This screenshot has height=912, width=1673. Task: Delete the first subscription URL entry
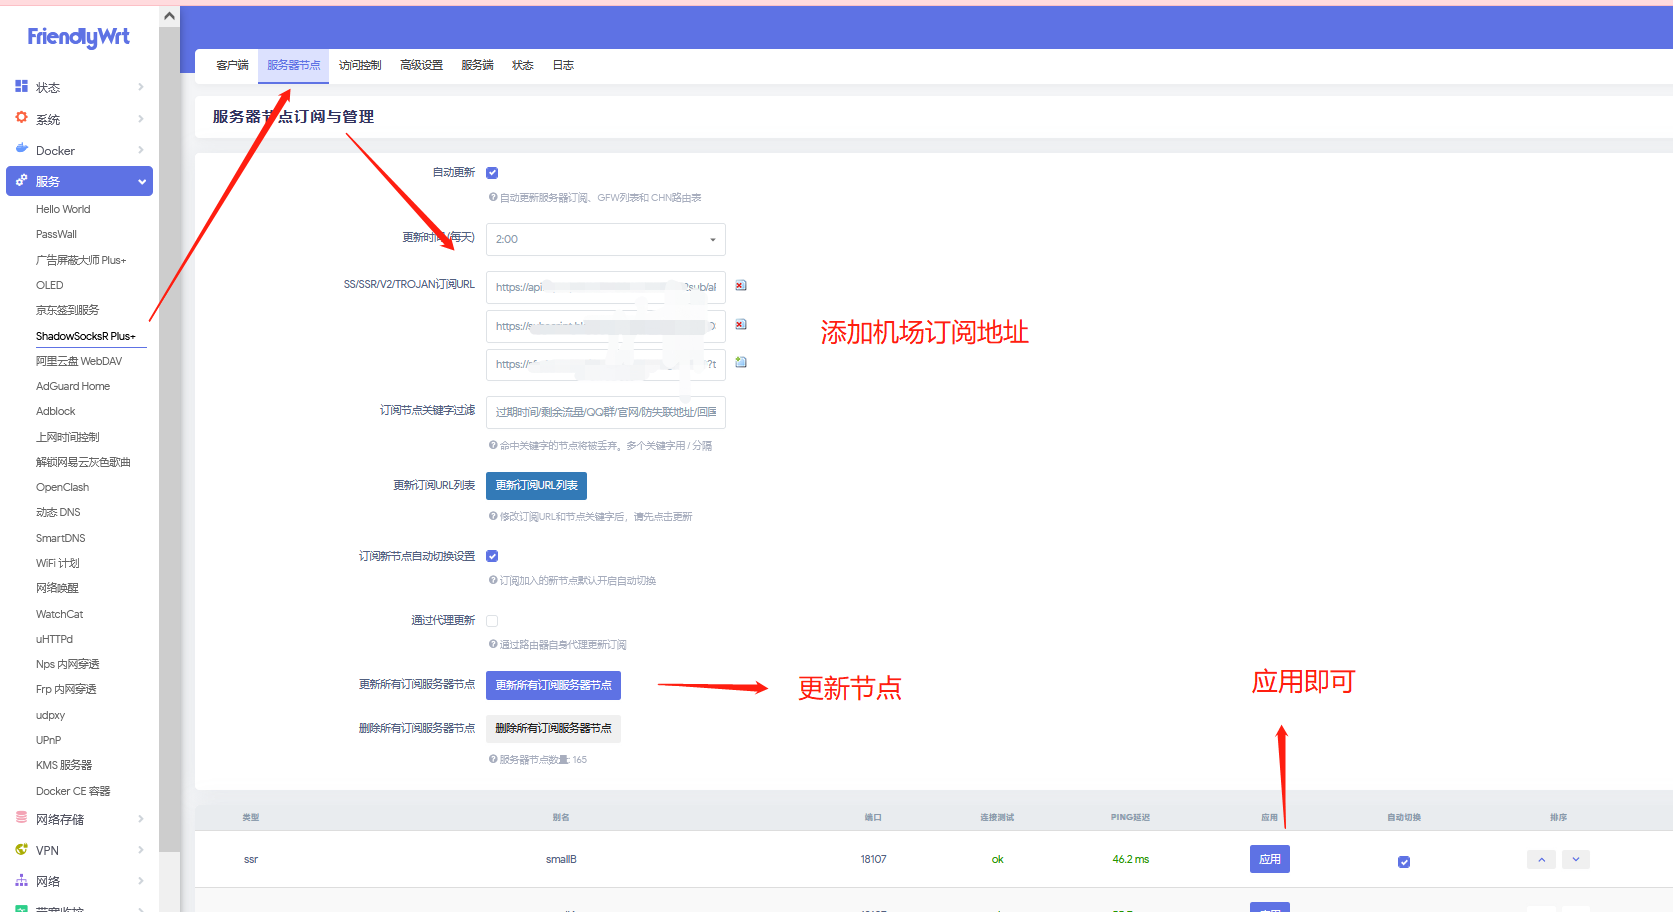(741, 286)
